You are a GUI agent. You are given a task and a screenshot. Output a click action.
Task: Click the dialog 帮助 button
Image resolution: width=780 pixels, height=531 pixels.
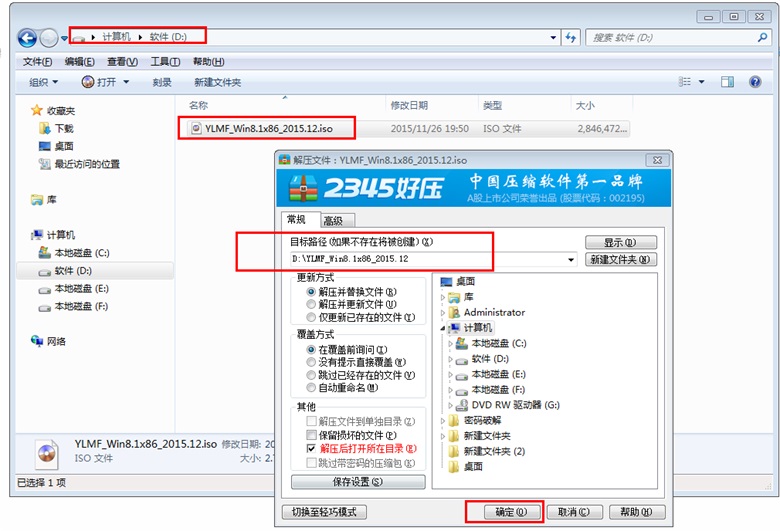pyautogui.click(x=636, y=512)
